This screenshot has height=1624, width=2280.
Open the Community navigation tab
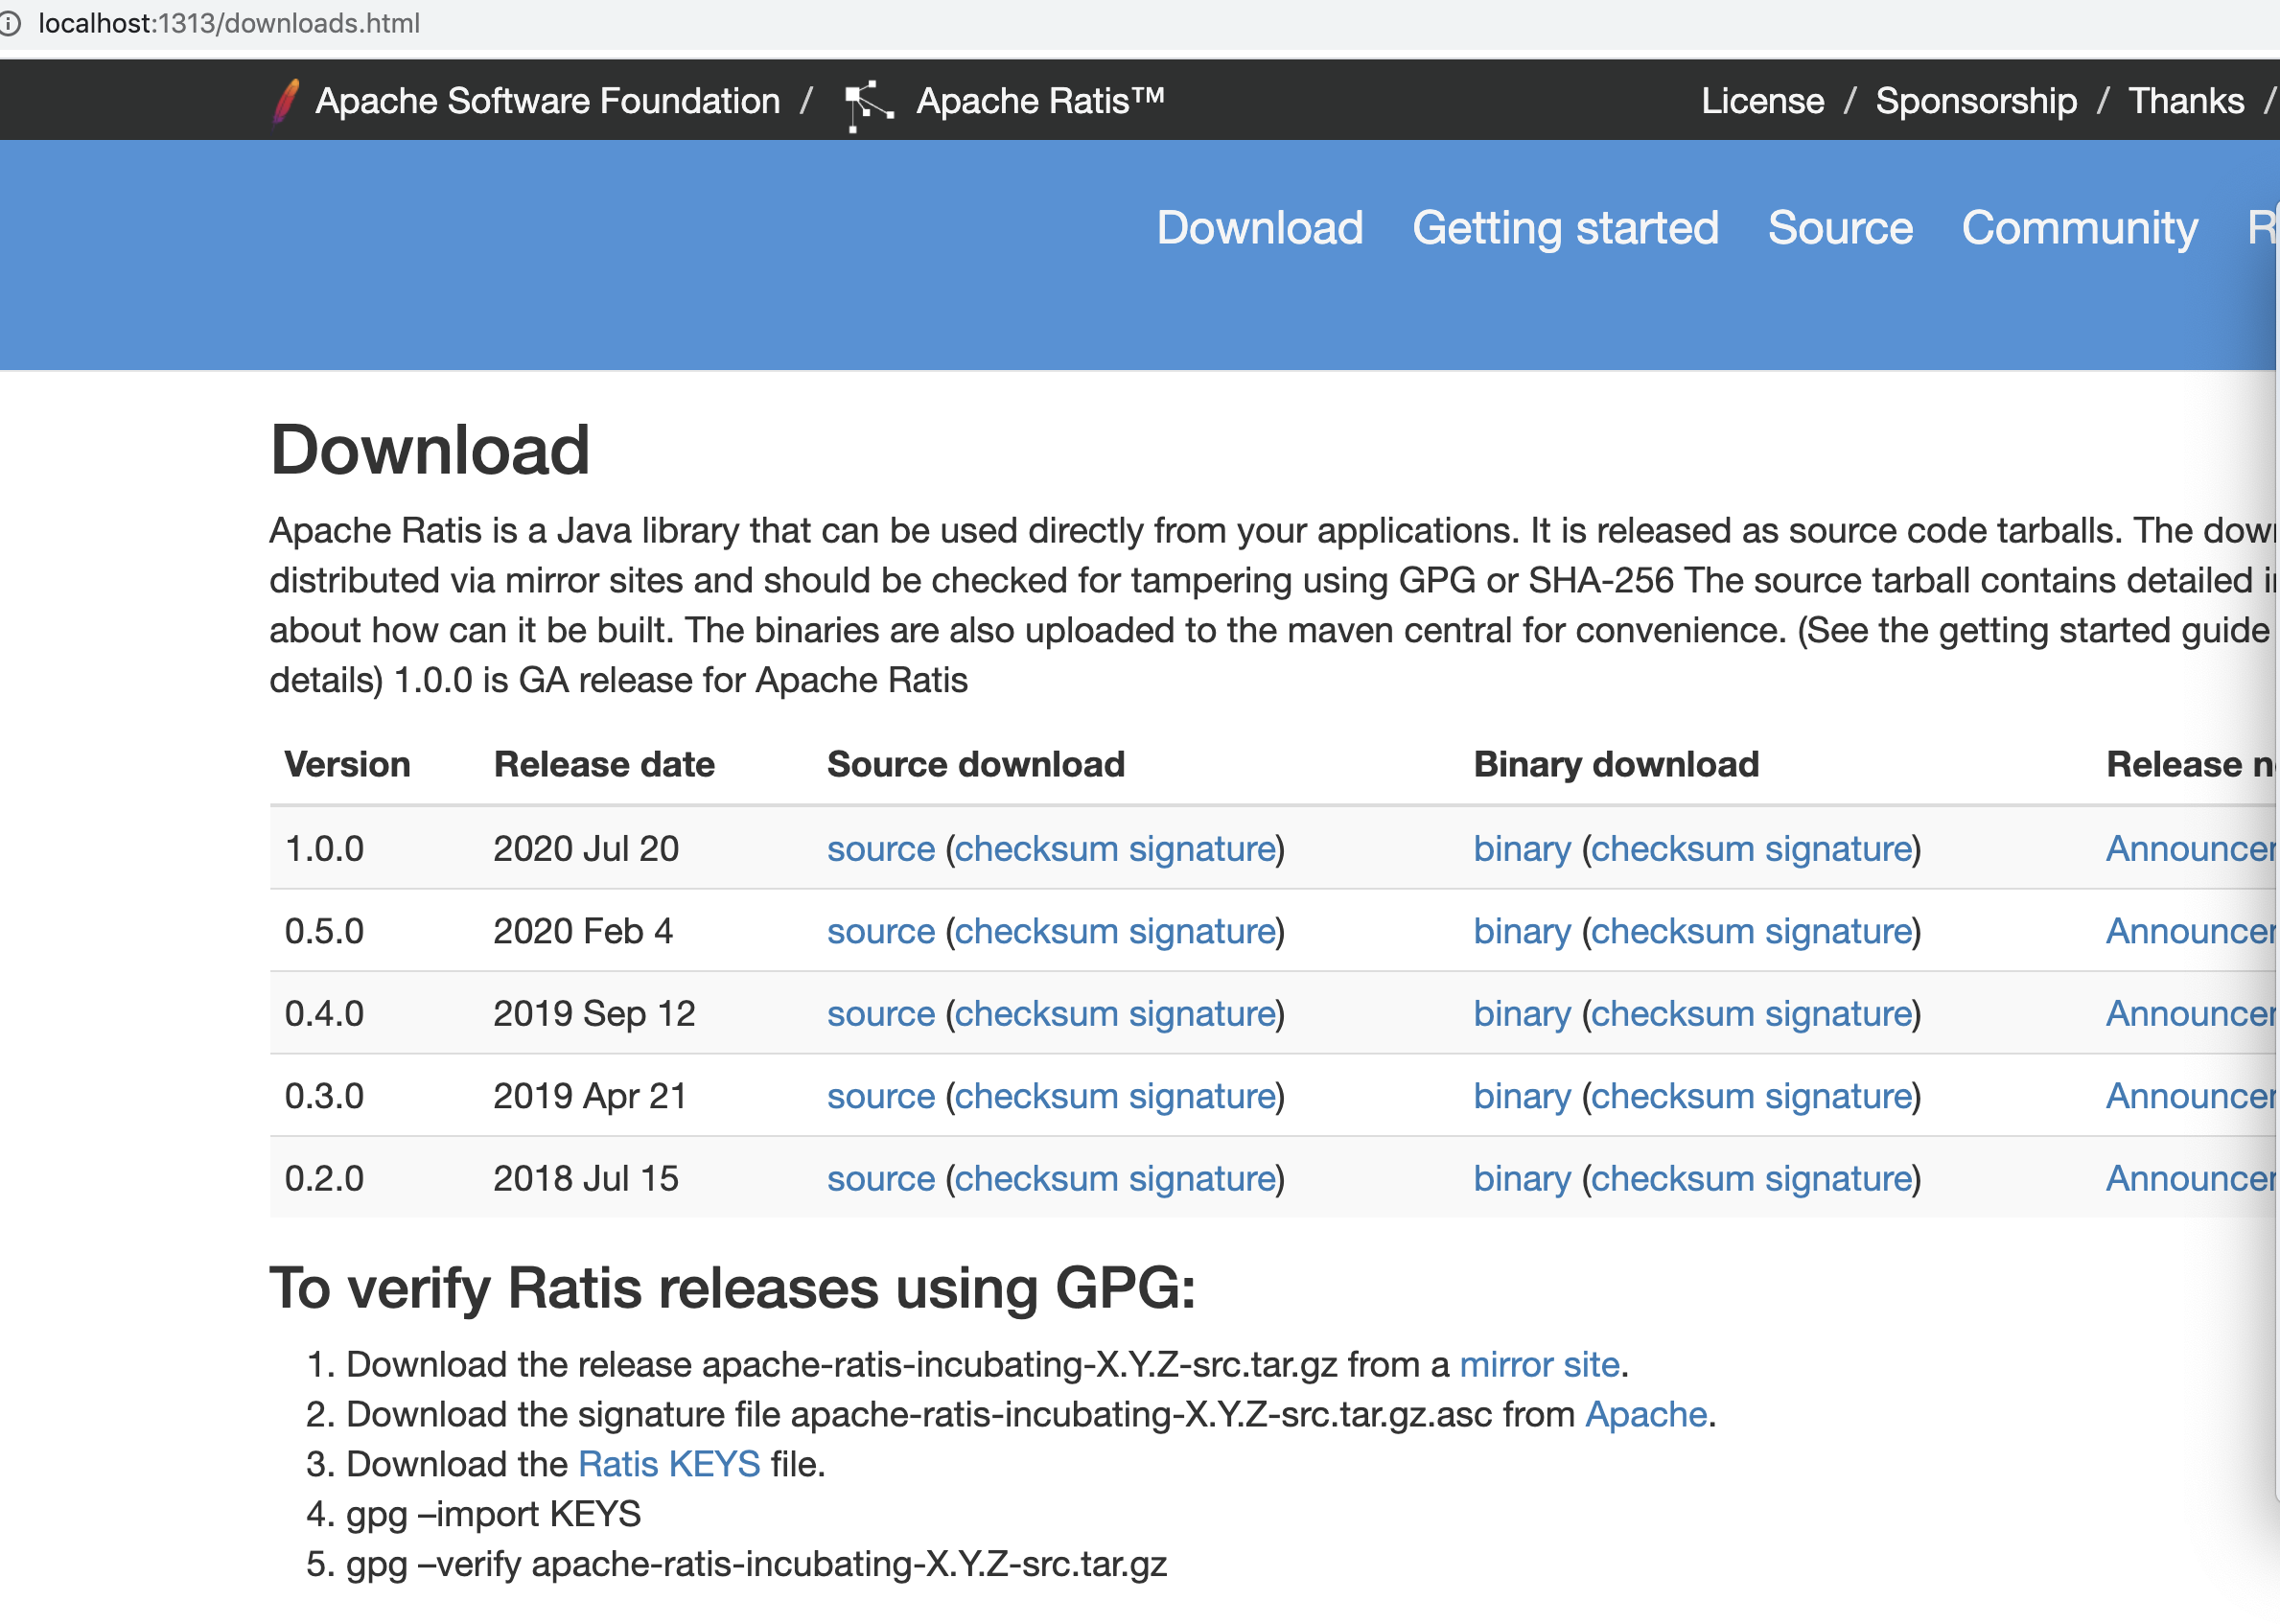(2078, 228)
